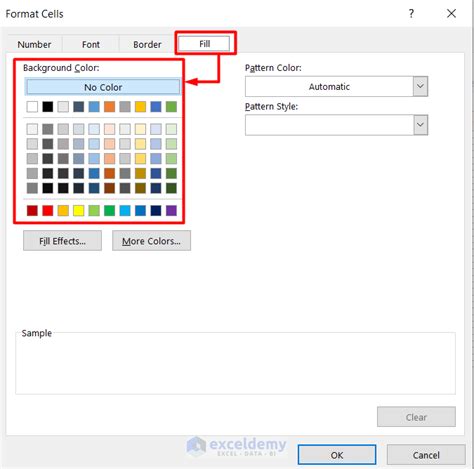Pick black swatch in theme colors row
The image size is (474, 469).
(x=48, y=107)
